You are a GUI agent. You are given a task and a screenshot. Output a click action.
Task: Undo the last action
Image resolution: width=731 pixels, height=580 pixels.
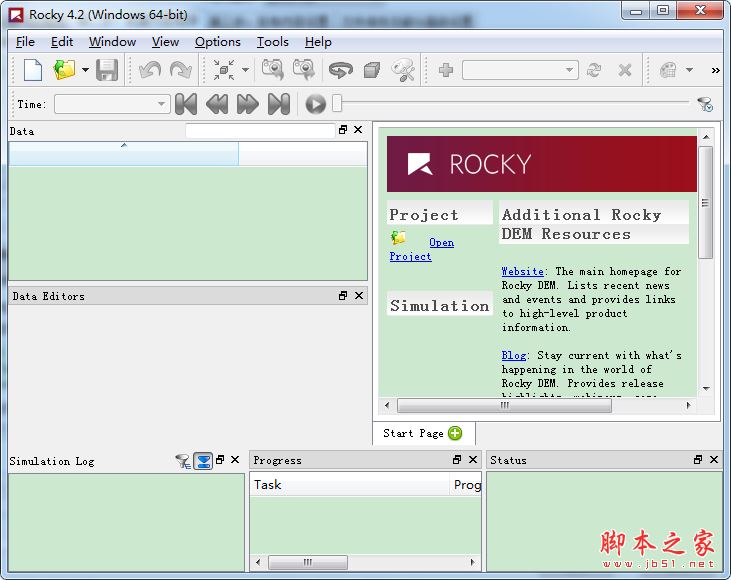(150, 70)
